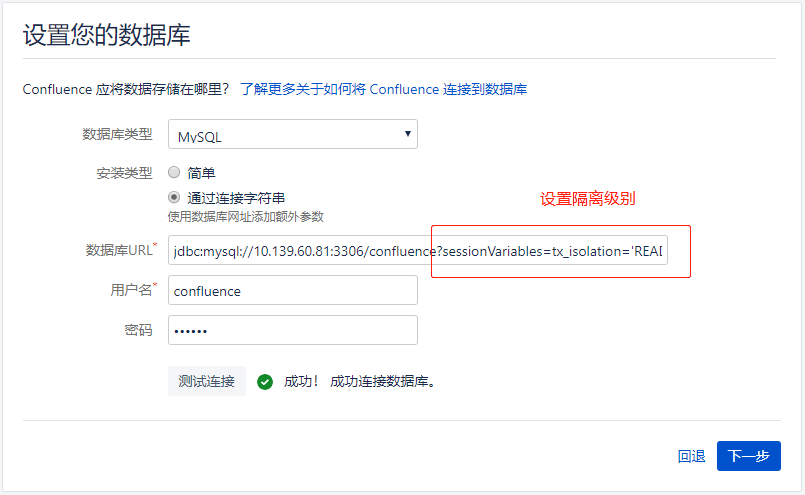Click the red 设置隔离级别 annotation text
The height and width of the screenshot is (495, 805).
(588, 198)
